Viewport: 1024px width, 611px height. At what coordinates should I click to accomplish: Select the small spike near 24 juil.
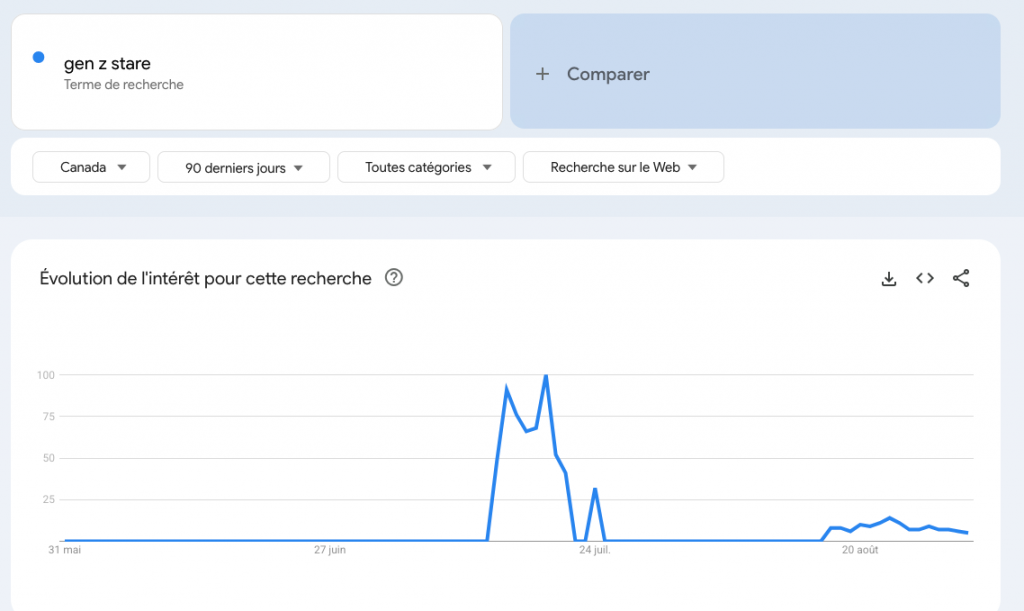[595, 489]
